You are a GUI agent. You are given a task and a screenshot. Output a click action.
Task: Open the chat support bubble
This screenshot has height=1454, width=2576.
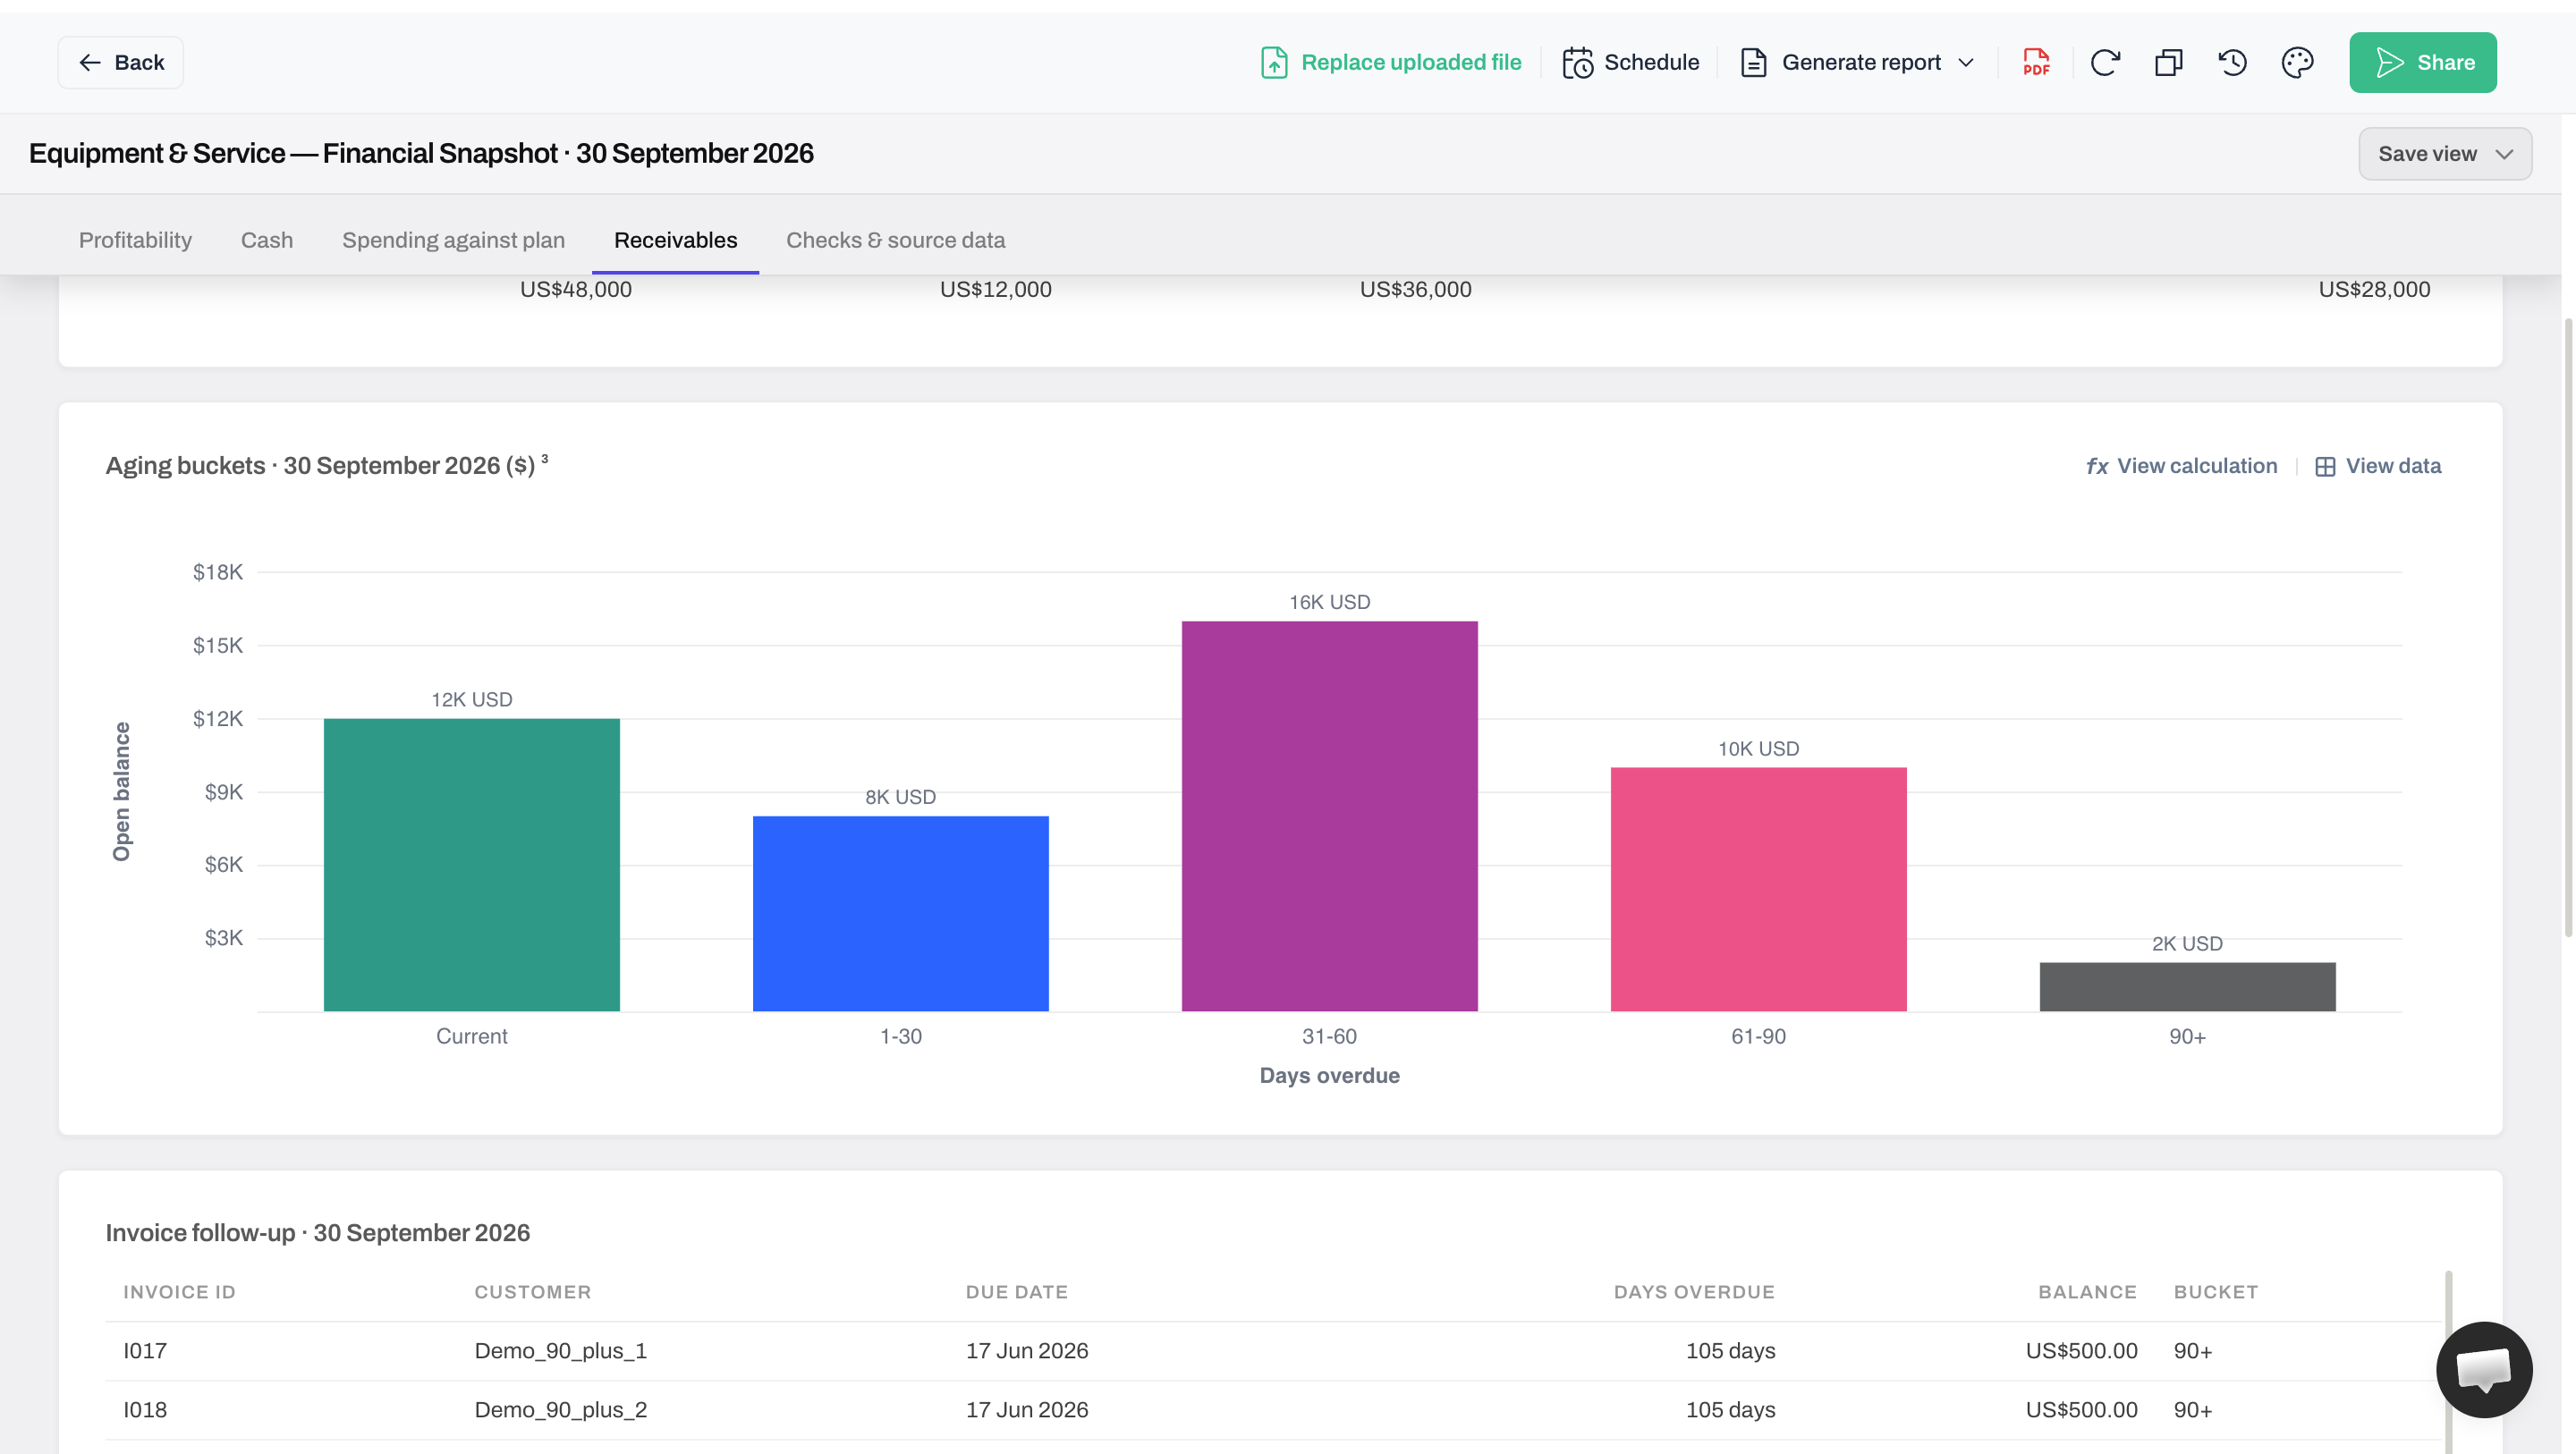(2484, 1369)
